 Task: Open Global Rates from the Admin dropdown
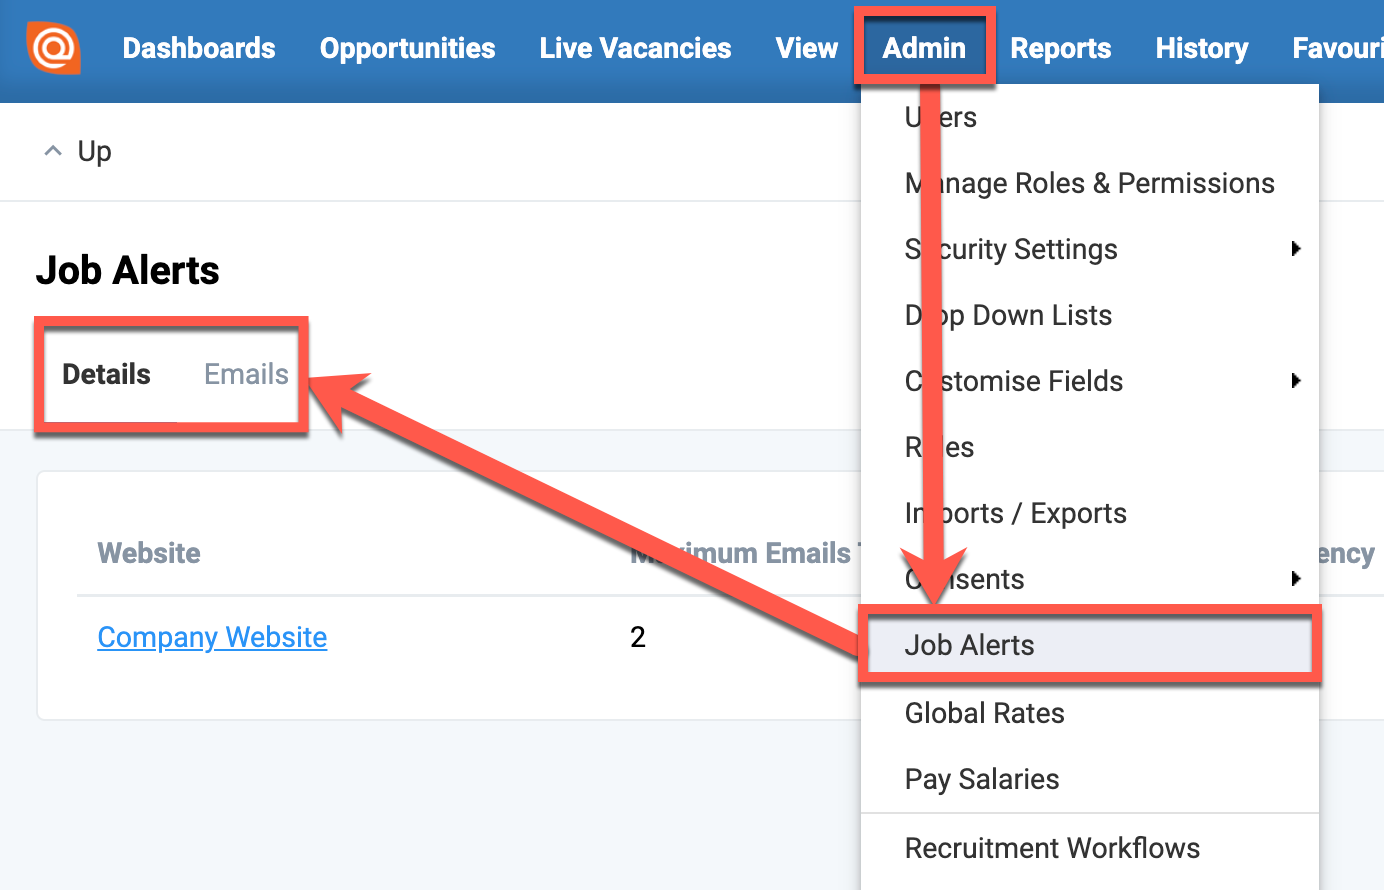point(984,713)
